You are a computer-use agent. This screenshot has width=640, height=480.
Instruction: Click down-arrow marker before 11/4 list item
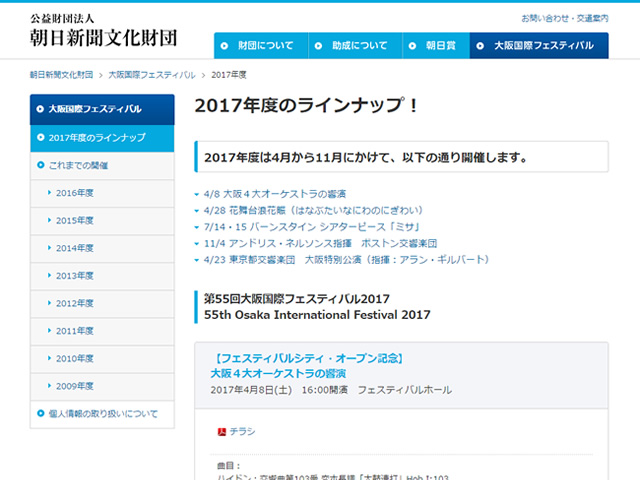[x=196, y=244]
